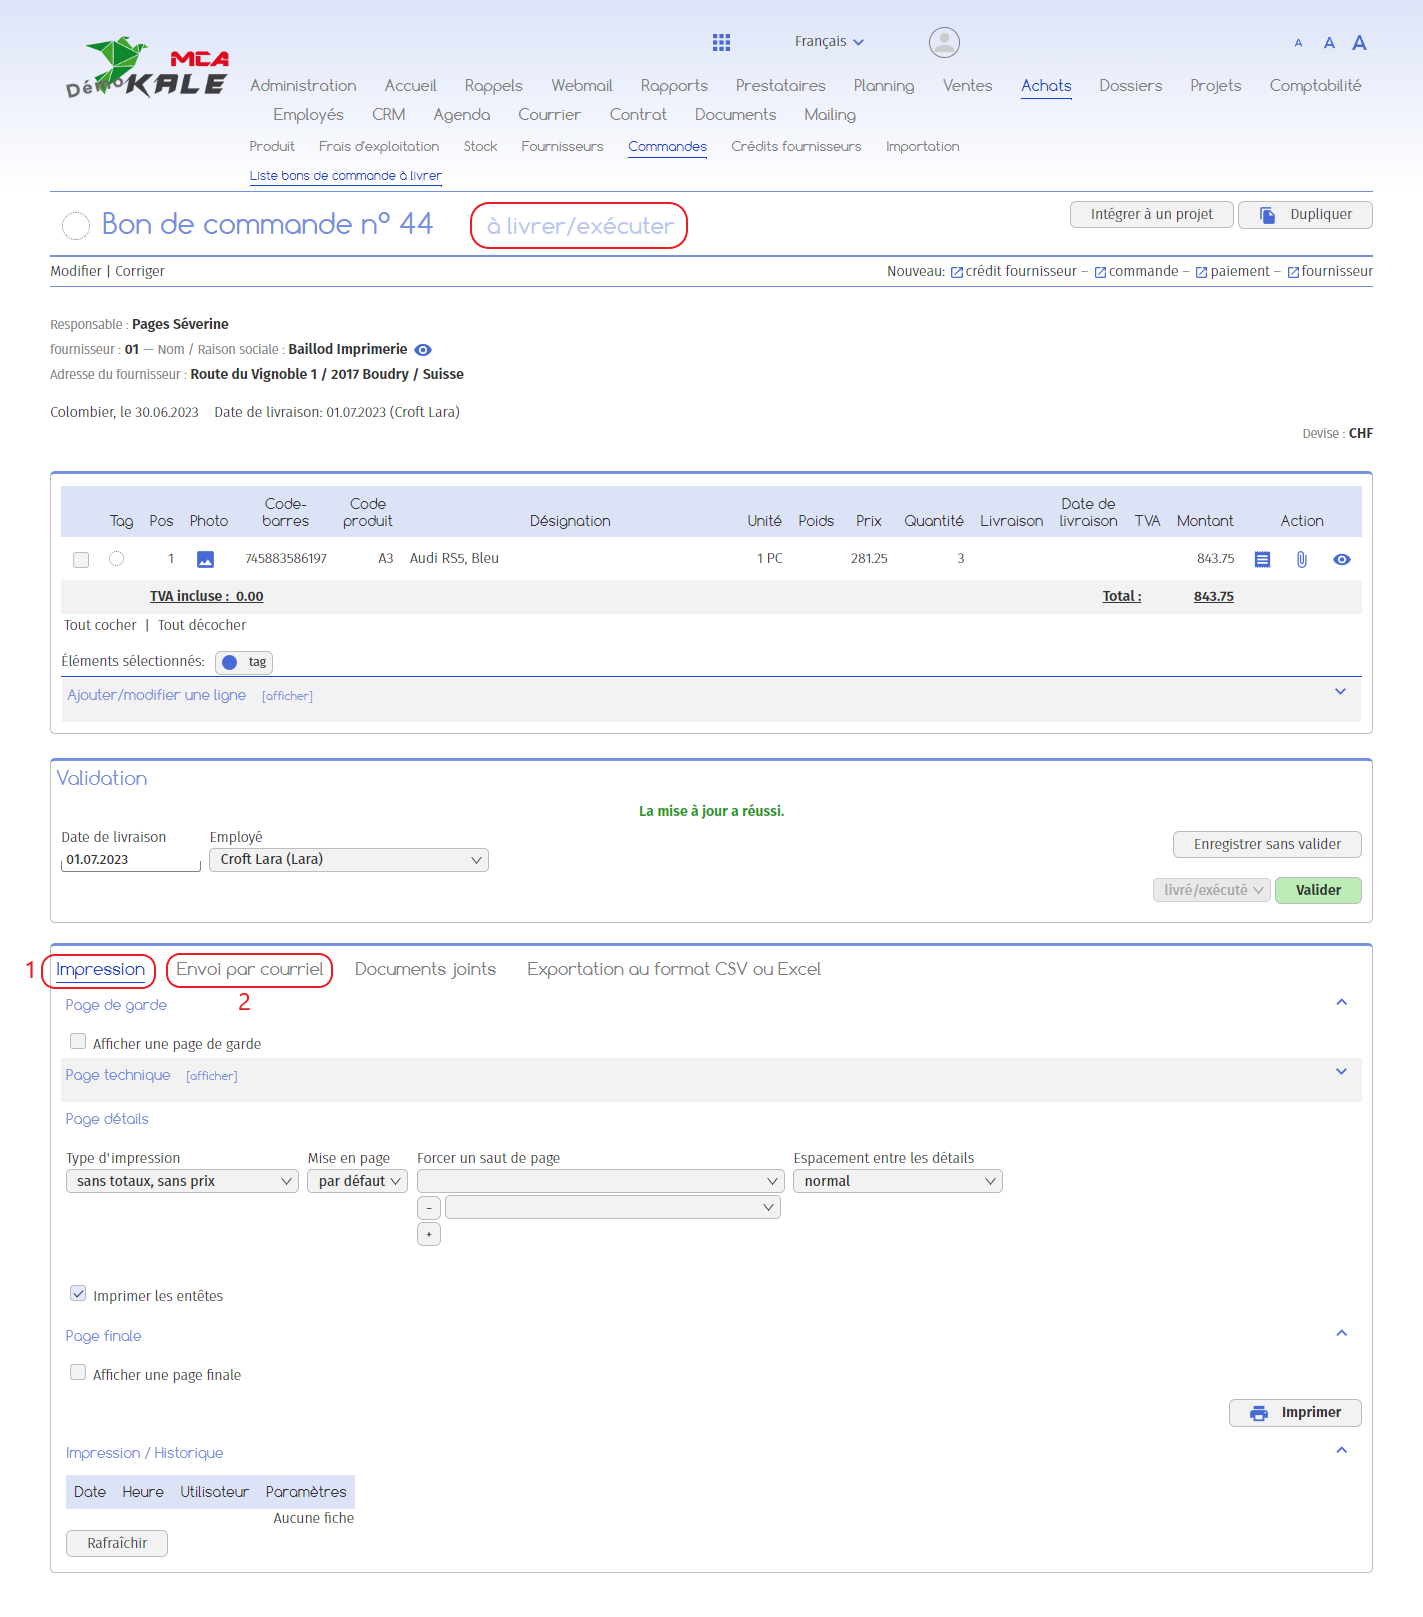Expand Ajouter/modifier une ligne chevron
1423x1617 pixels.
pyautogui.click(x=1341, y=692)
